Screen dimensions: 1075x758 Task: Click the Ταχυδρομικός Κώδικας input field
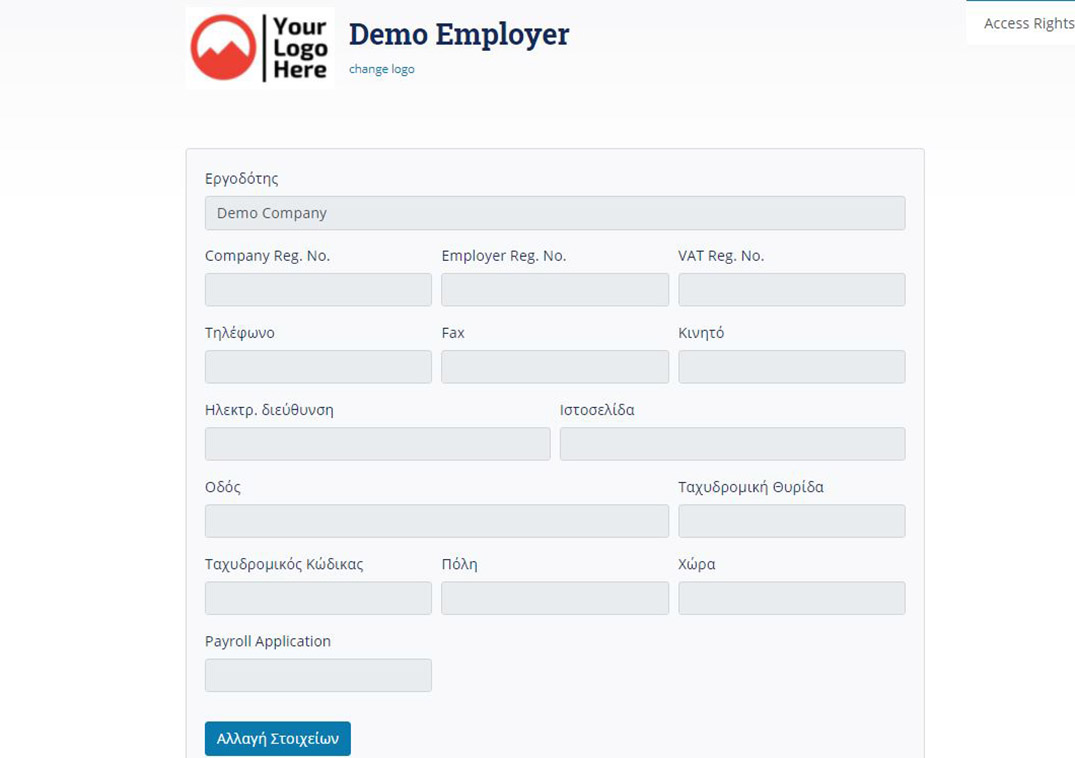[318, 598]
